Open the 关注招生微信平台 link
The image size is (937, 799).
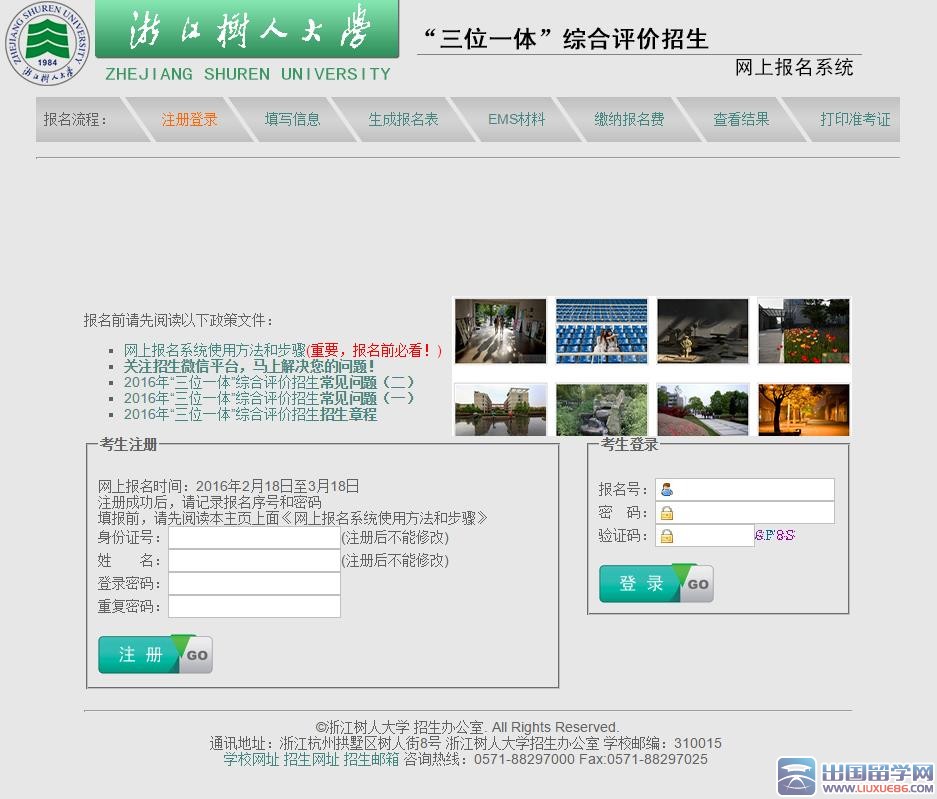pyautogui.click(x=249, y=366)
